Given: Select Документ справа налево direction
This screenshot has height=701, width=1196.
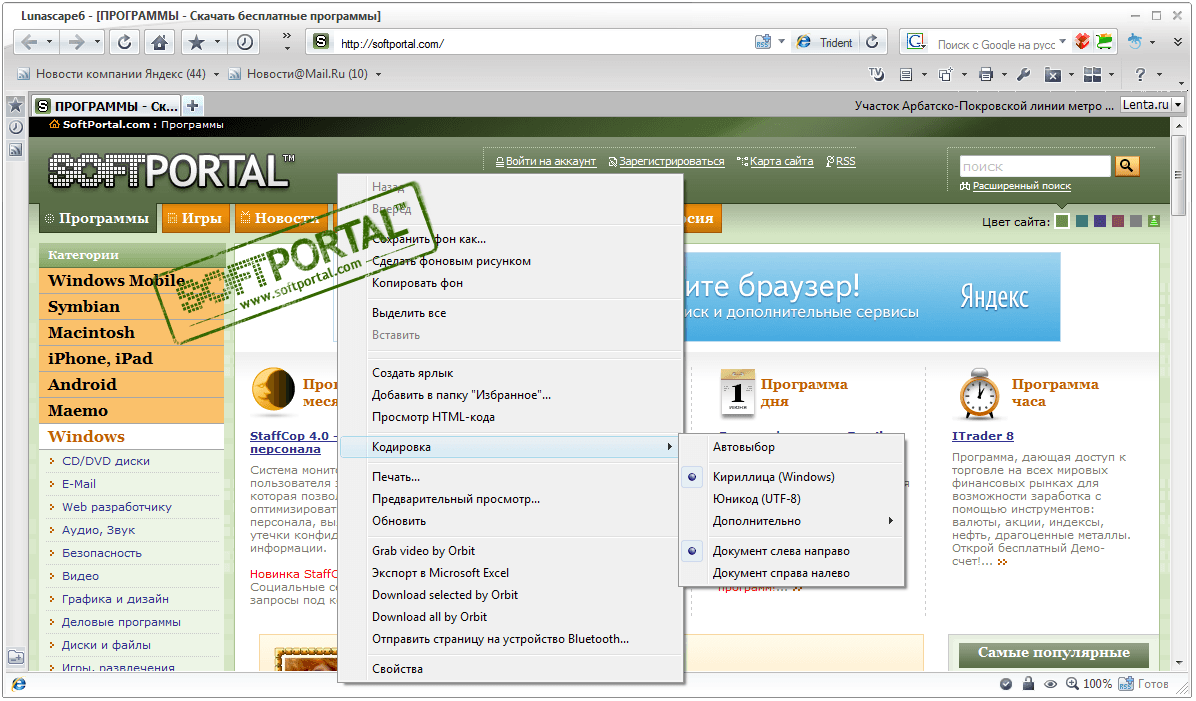Looking at the screenshot, I should pos(791,573).
